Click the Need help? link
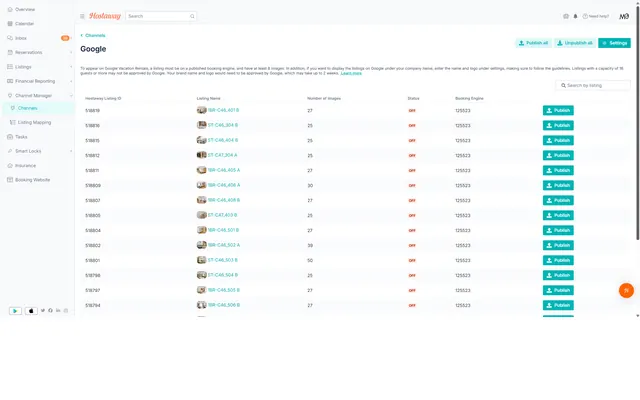This screenshot has width=640, height=400. click(x=596, y=16)
